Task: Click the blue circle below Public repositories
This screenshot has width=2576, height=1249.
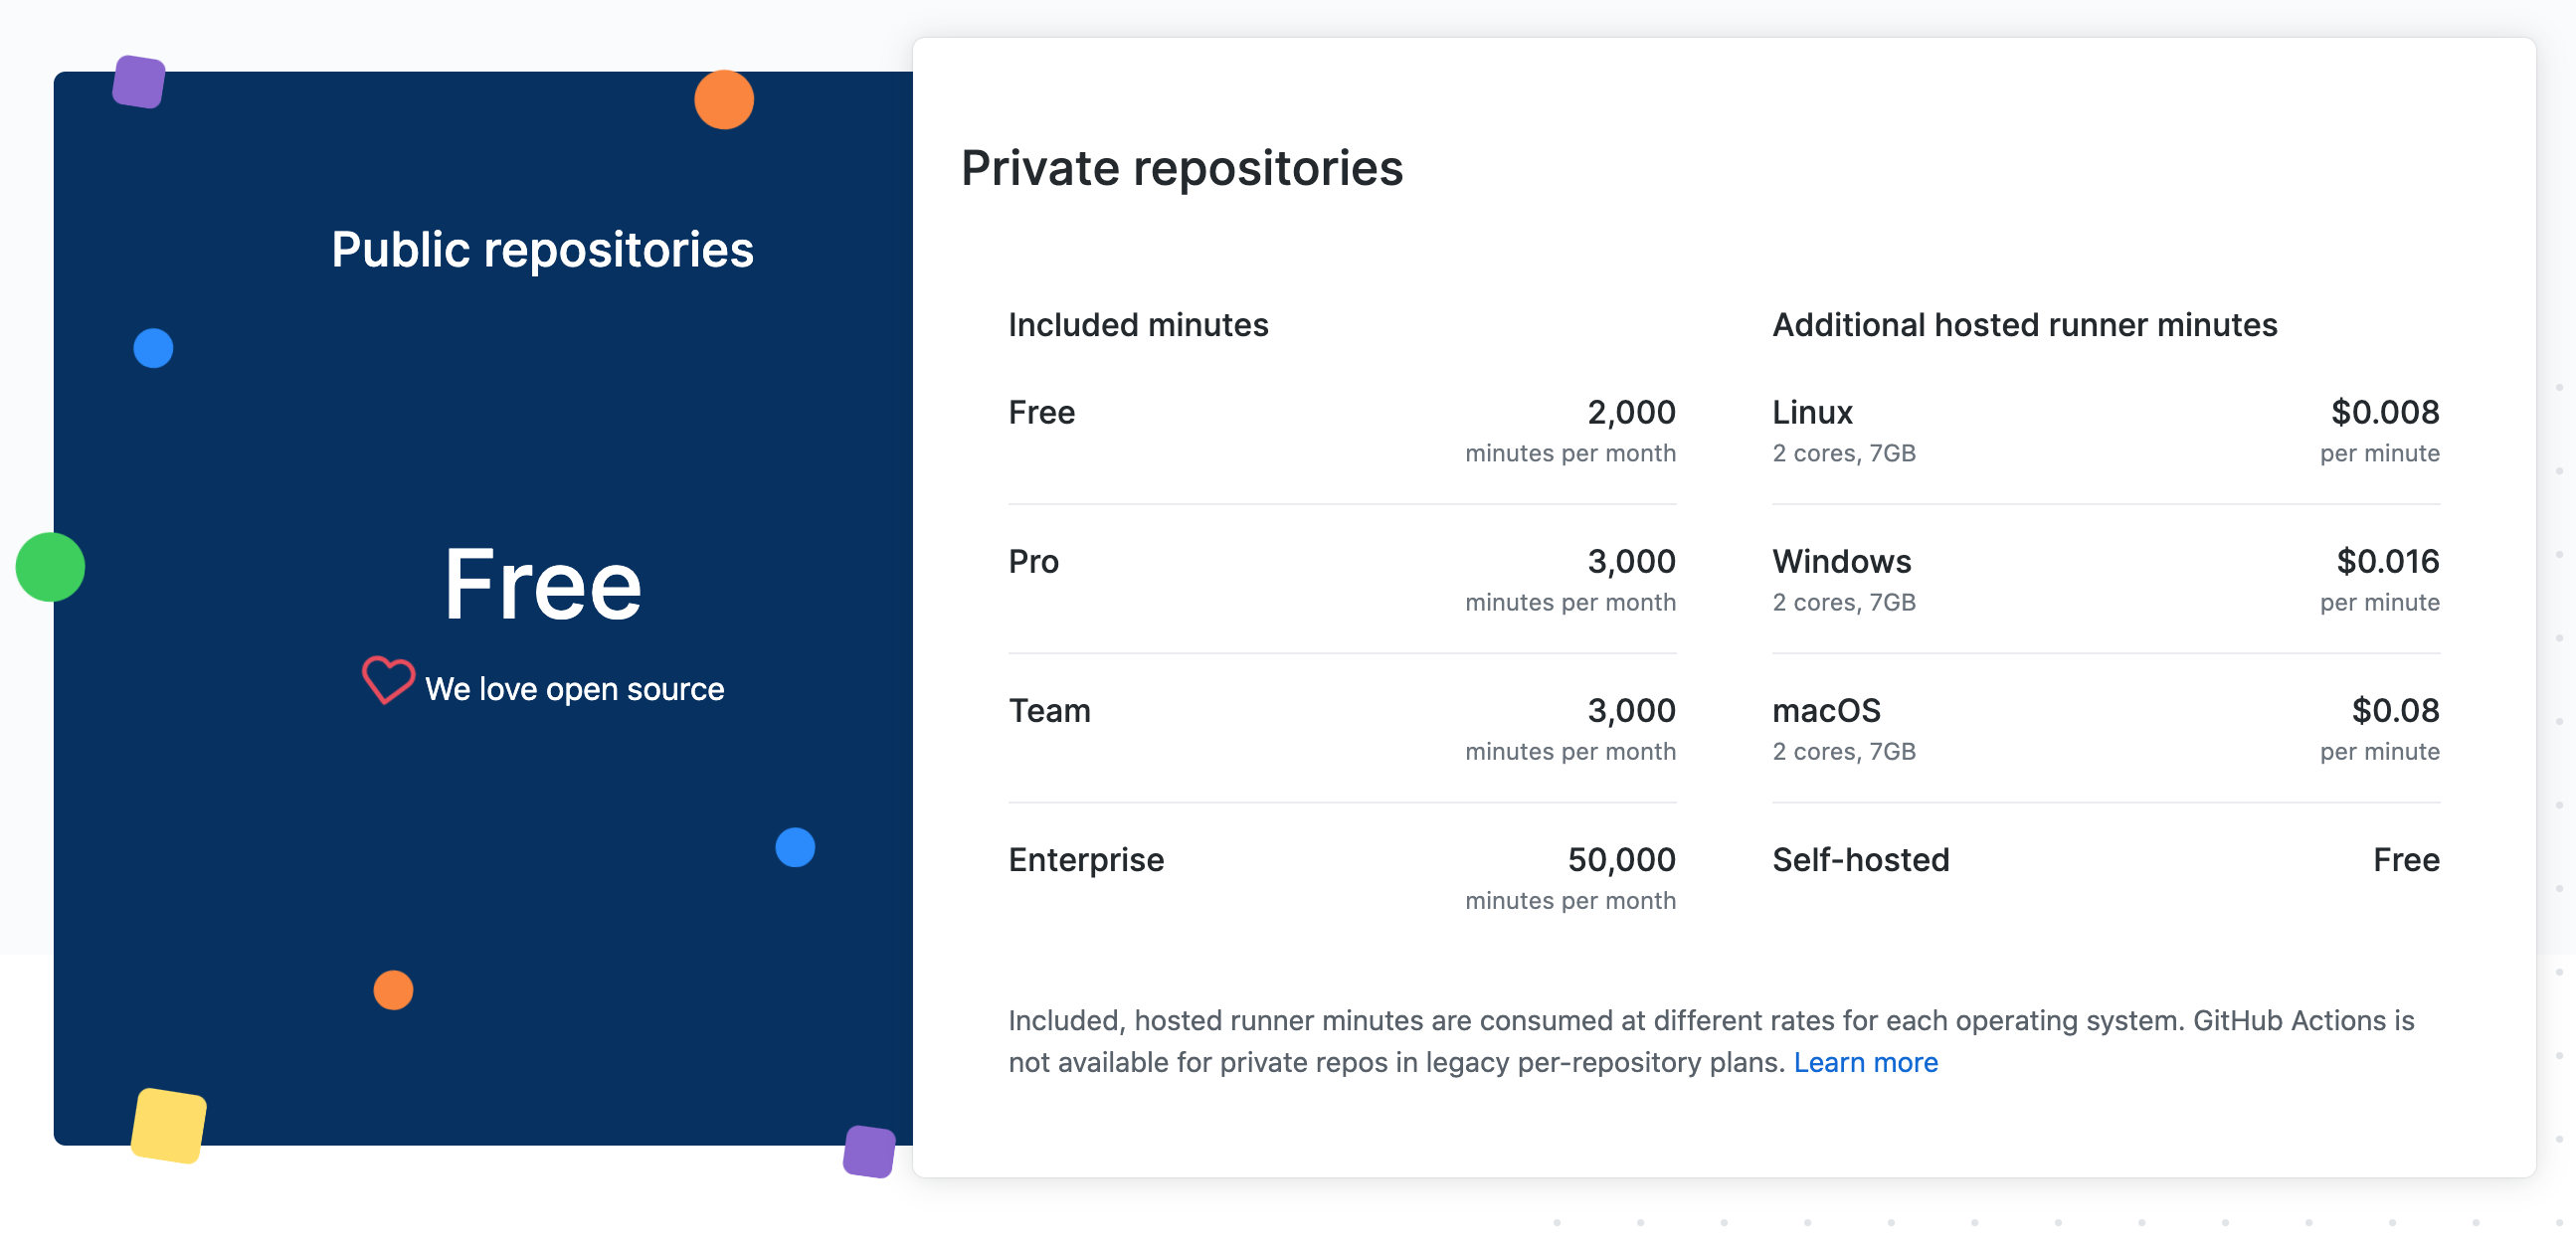Action: click(153, 348)
